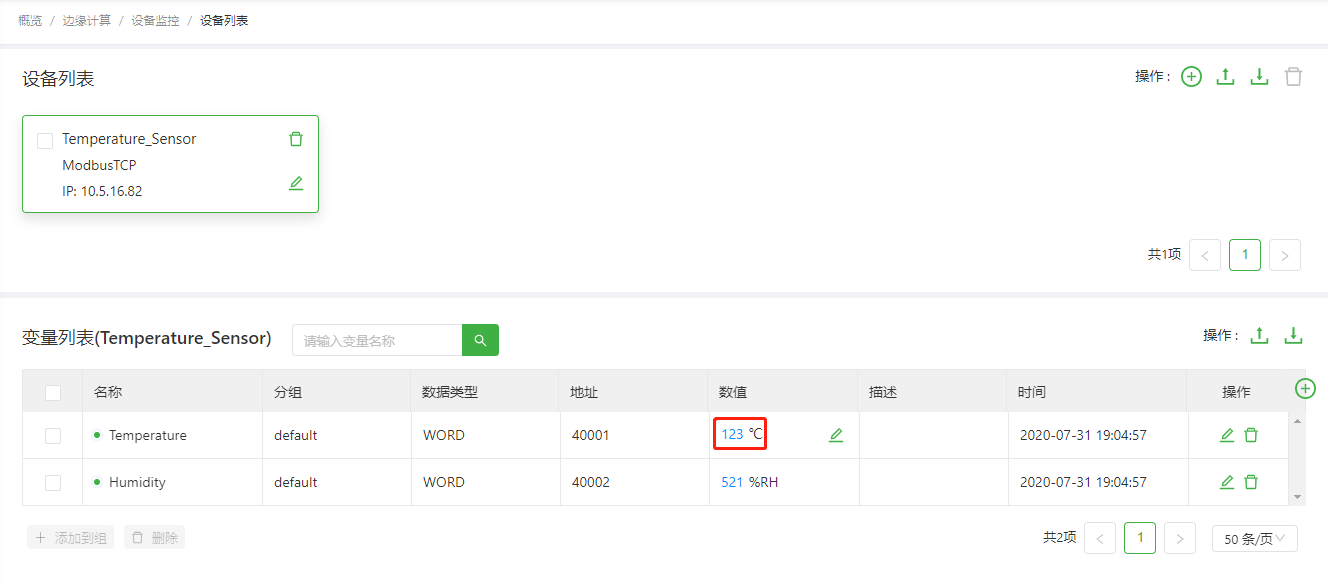Open 设备监控 breadcrumb link
This screenshot has width=1328, height=582.
(x=156, y=20)
